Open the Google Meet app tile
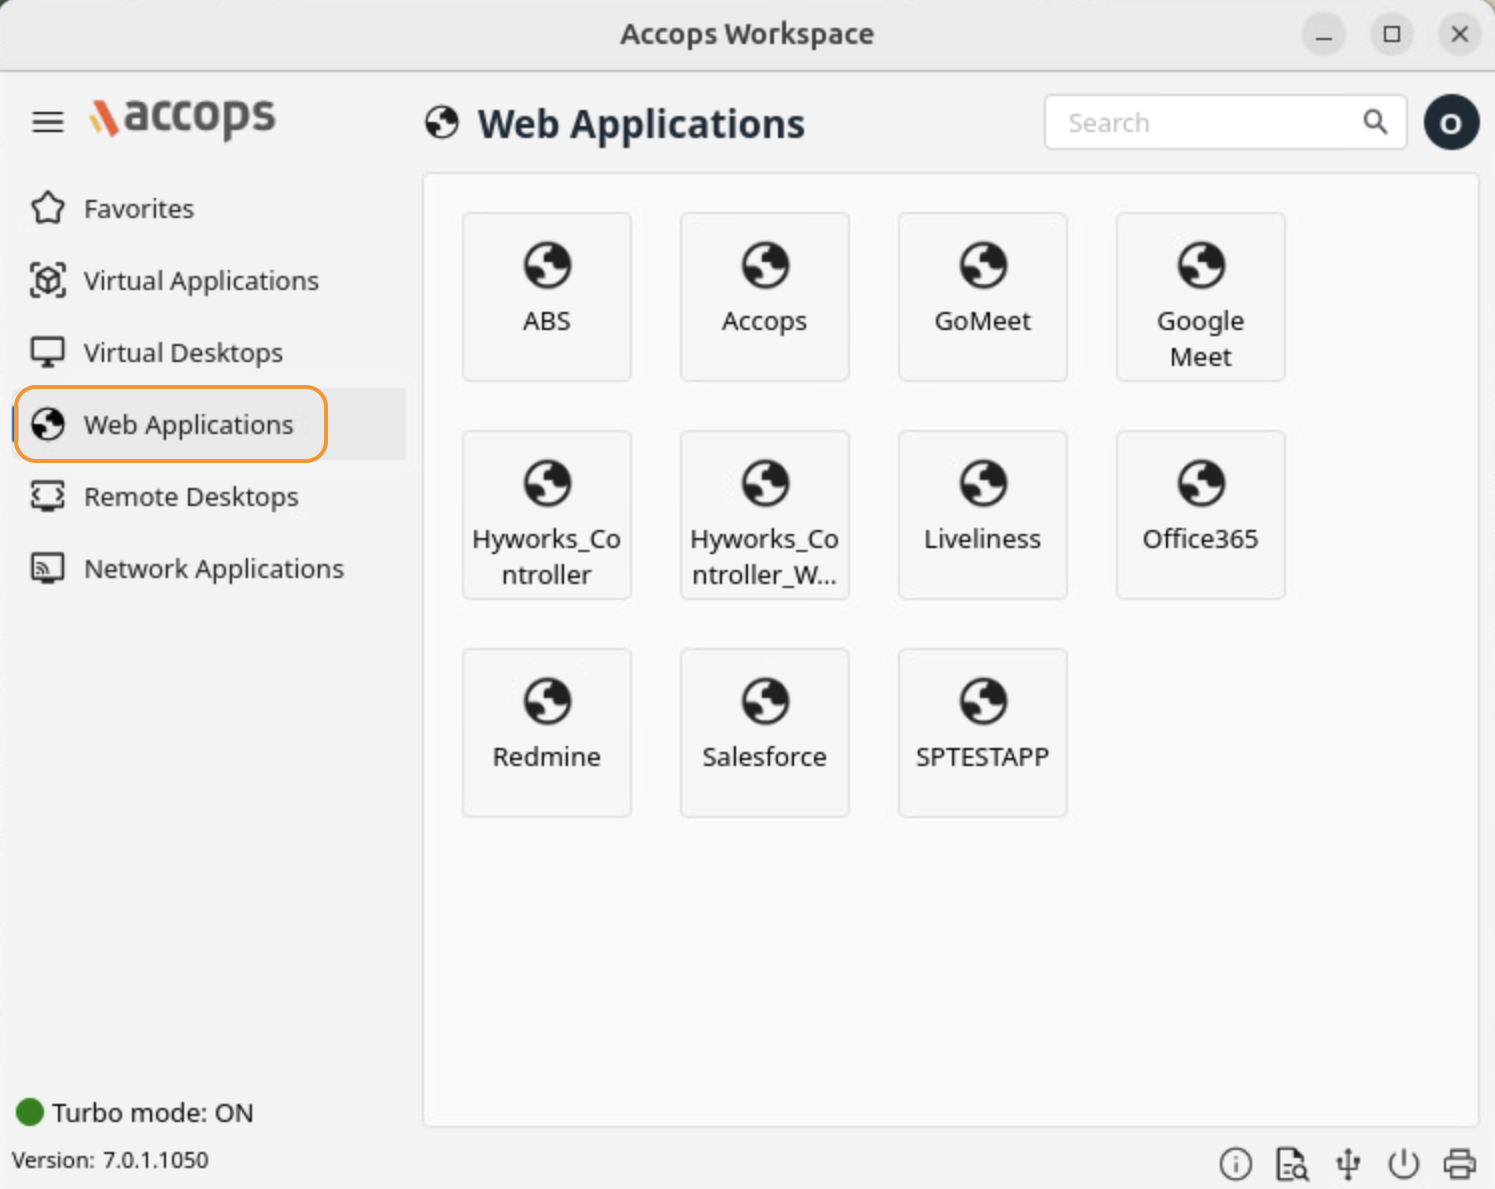Image resolution: width=1495 pixels, height=1189 pixels. pos(1200,296)
